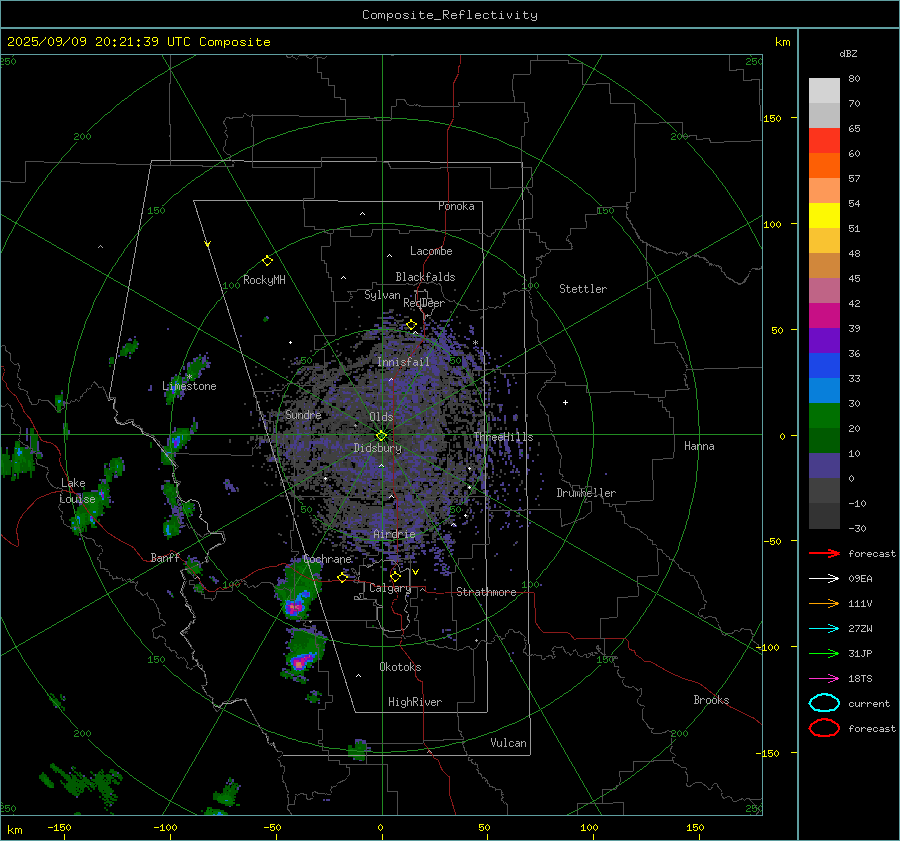Click the magenta 18TS arrow legend icon
The width and height of the screenshot is (900, 841).
824,679
